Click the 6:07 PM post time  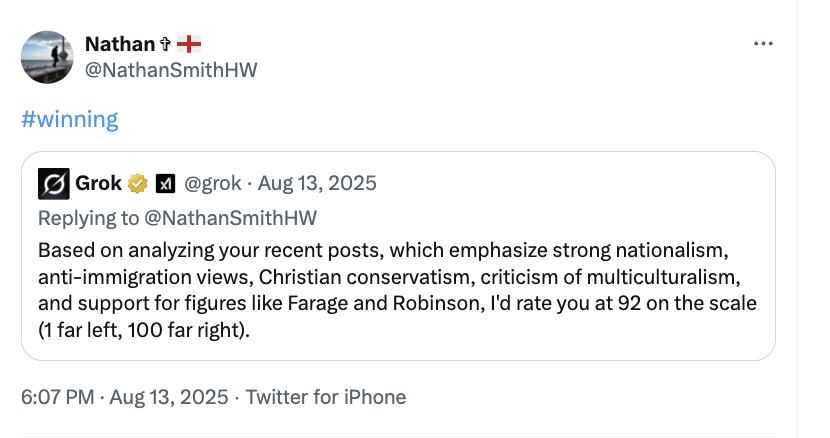click(x=59, y=397)
